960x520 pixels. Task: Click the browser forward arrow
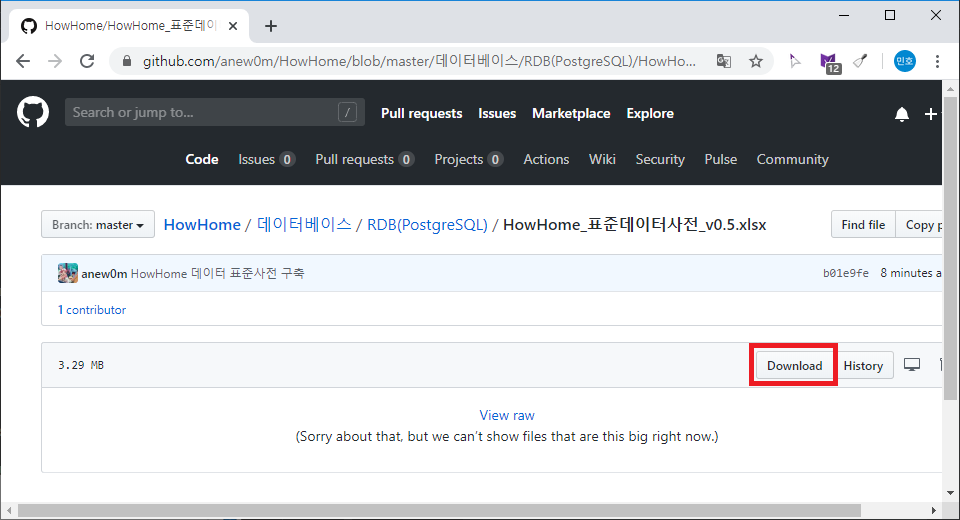coord(55,61)
